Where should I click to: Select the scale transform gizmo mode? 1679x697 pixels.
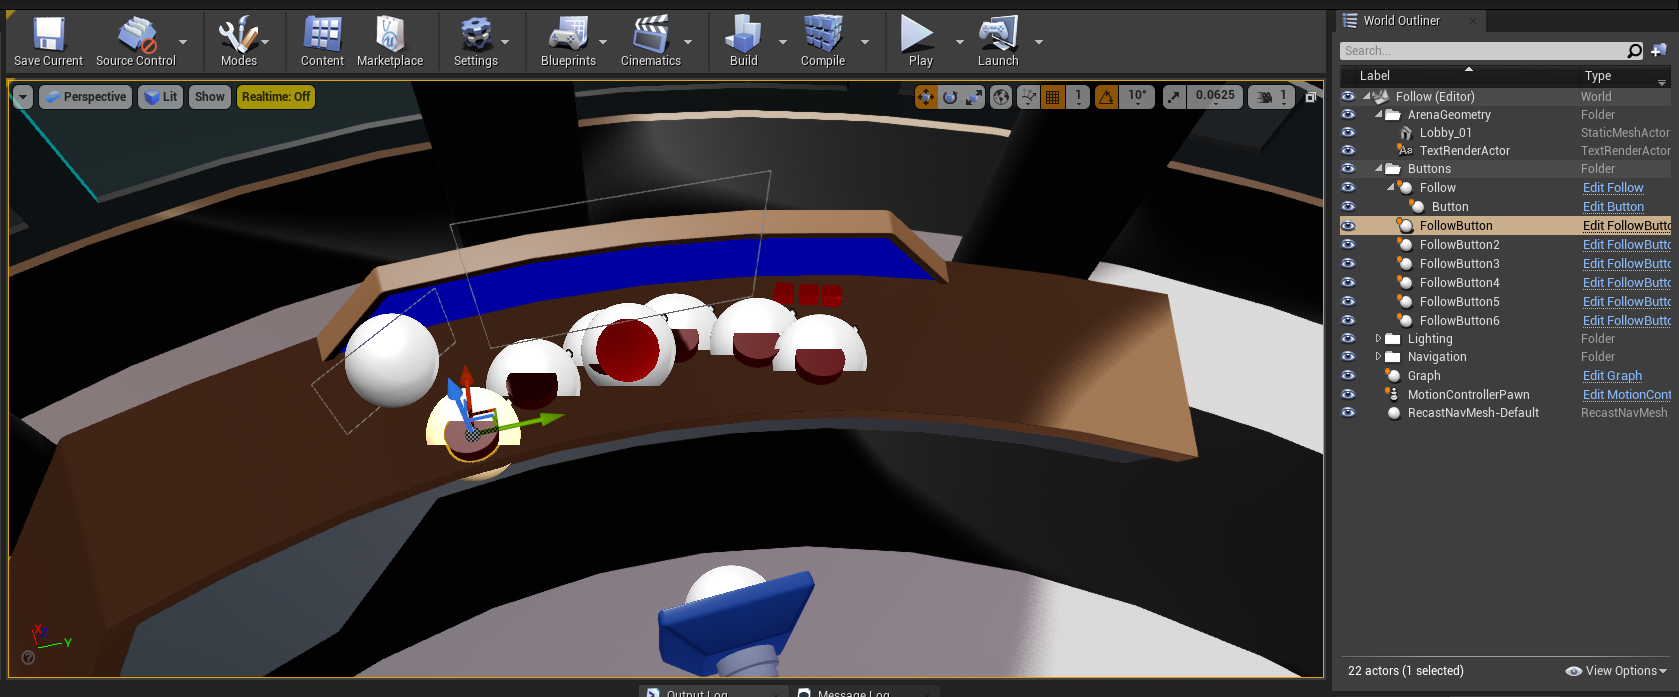[974, 97]
